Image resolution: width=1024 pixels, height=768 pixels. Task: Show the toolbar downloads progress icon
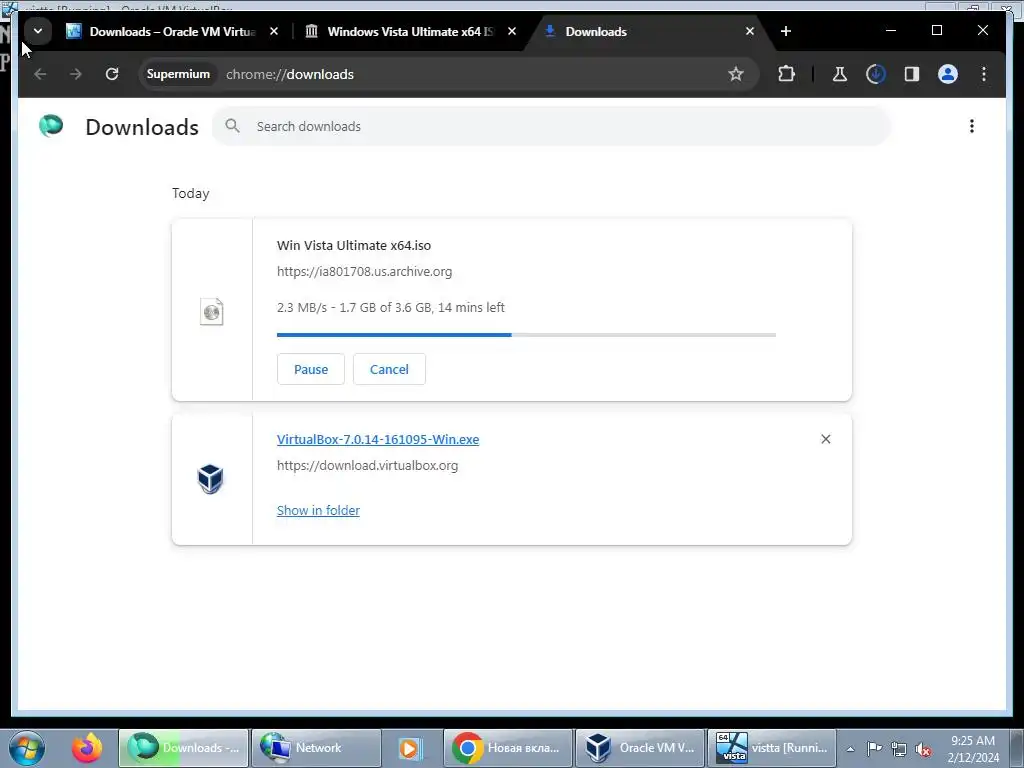click(876, 74)
